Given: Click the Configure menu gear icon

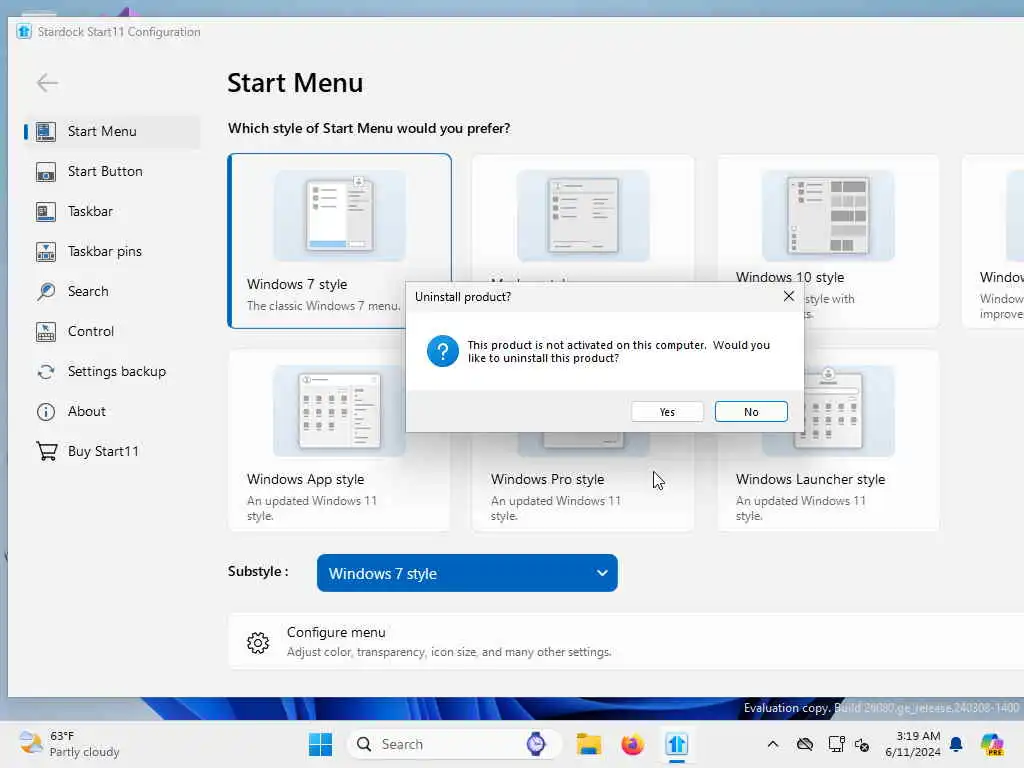Looking at the screenshot, I should point(258,643).
